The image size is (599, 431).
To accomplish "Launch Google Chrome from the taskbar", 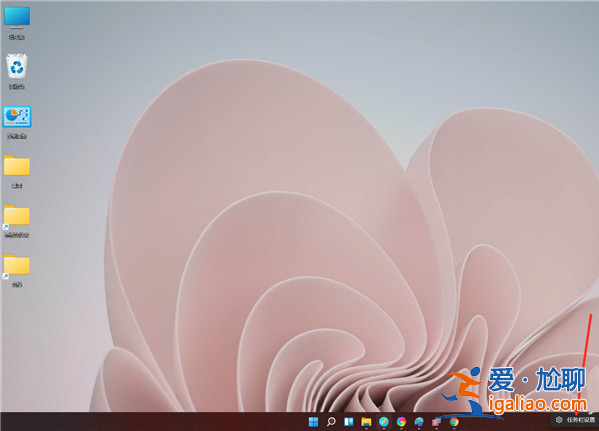I will tap(454, 421).
